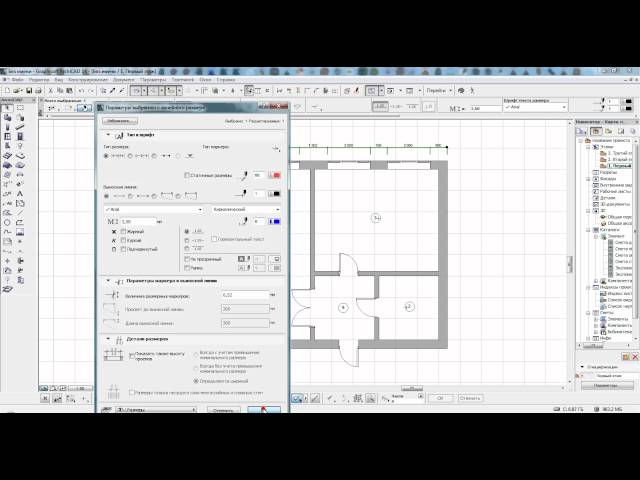Select the Line tool in the toolbox
This screenshot has width=640, height=480.
(20, 213)
